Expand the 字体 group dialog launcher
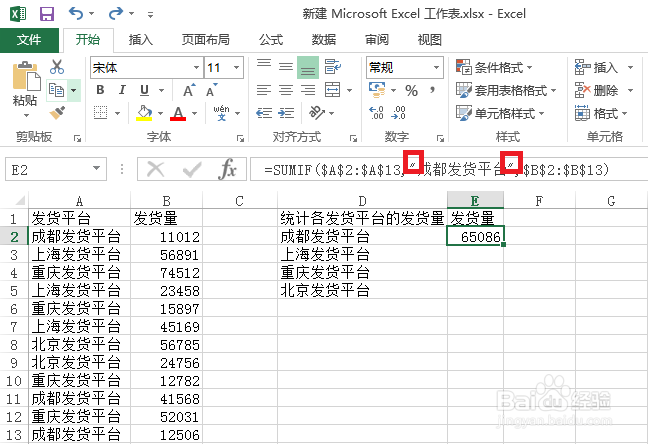The width and height of the screenshot is (648, 444). tap(240, 138)
